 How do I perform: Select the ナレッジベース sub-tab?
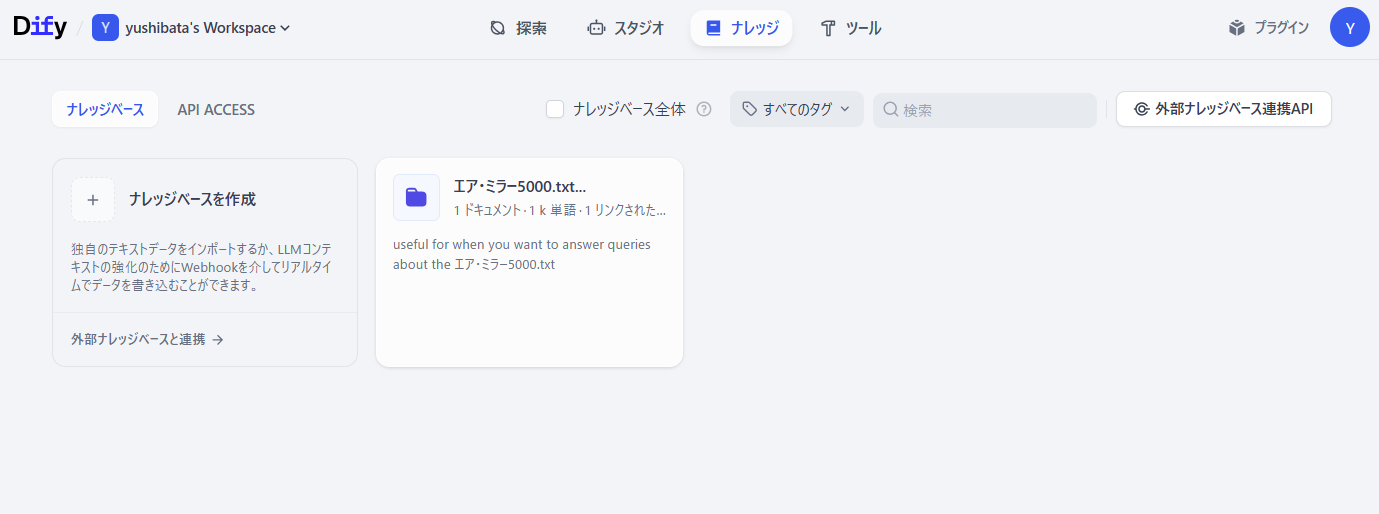(x=105, y=109)
